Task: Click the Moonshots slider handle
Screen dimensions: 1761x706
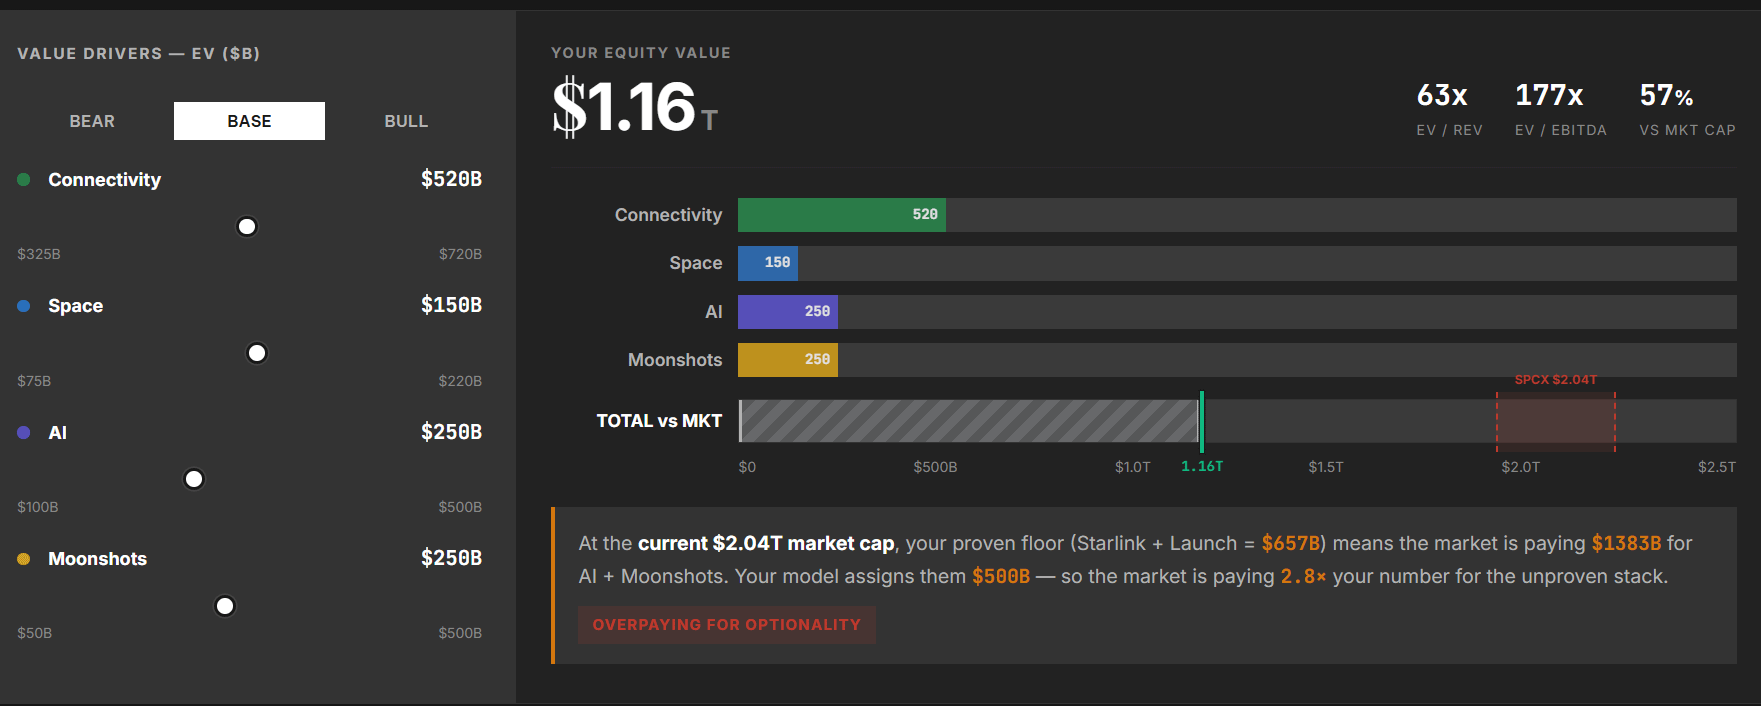Action: [225, 606]
